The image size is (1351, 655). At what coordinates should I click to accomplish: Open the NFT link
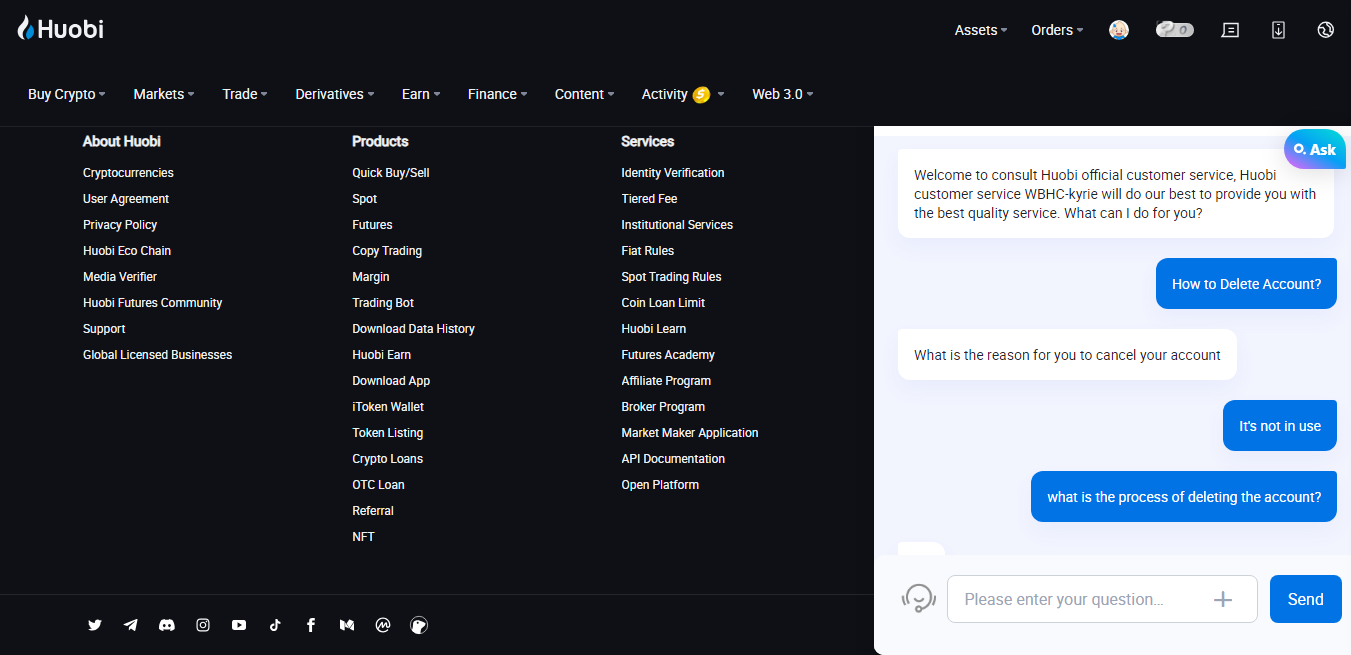pyautogui.click(x=364, y=537)
